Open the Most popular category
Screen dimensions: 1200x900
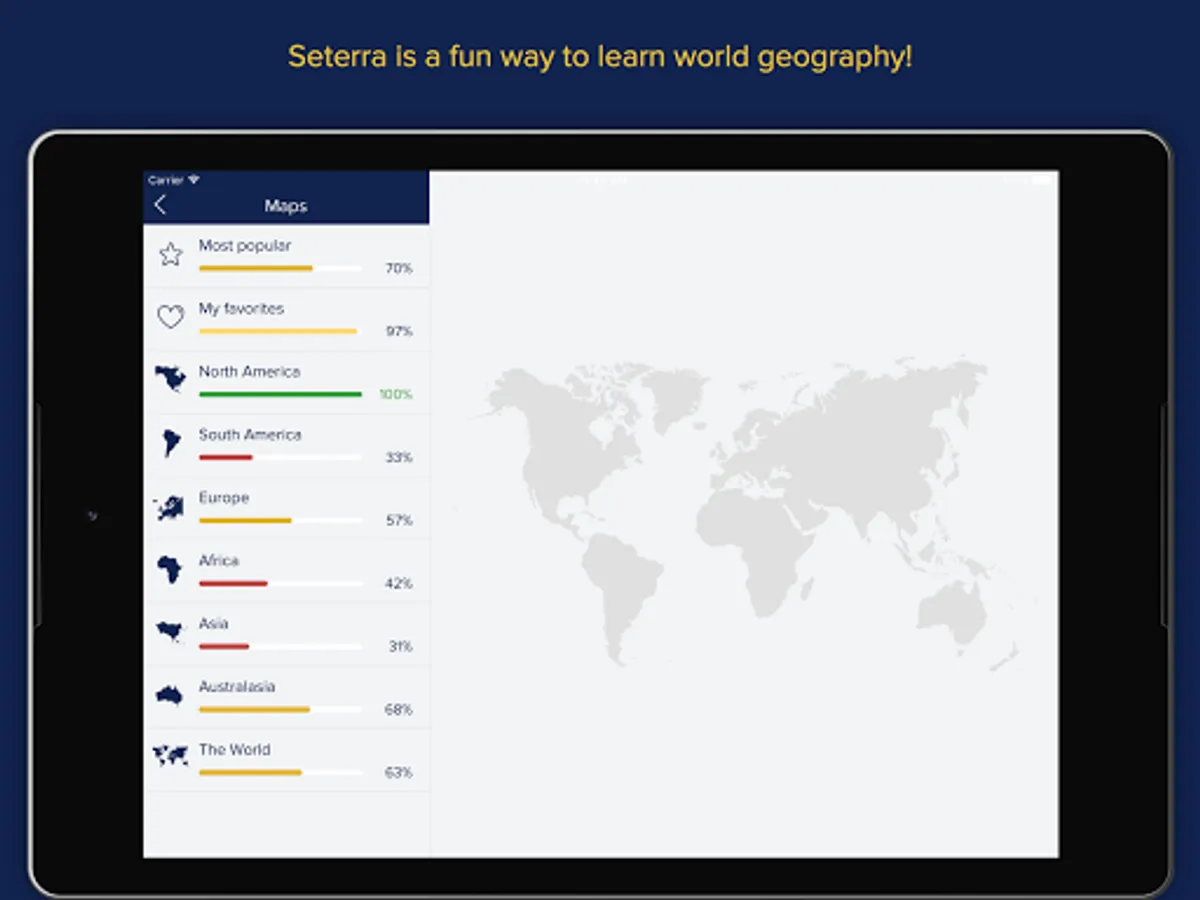286,256
